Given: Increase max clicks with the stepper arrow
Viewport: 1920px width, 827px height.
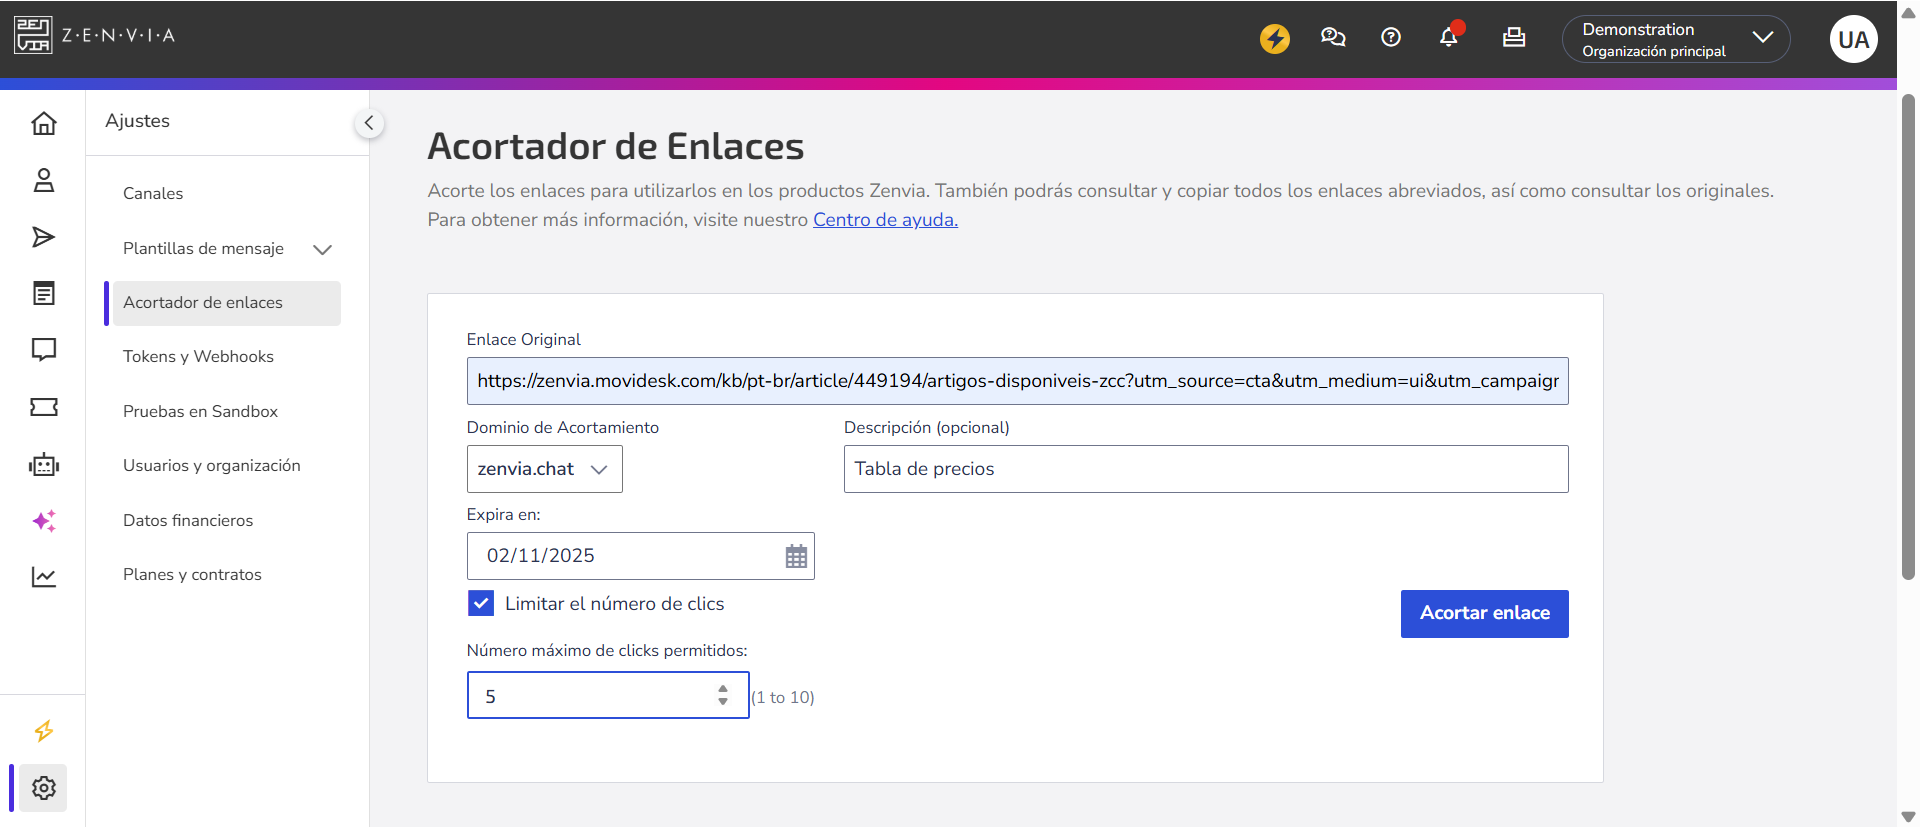Looking at the screenshot, I should pyautogui.click(x=723, y=689).
